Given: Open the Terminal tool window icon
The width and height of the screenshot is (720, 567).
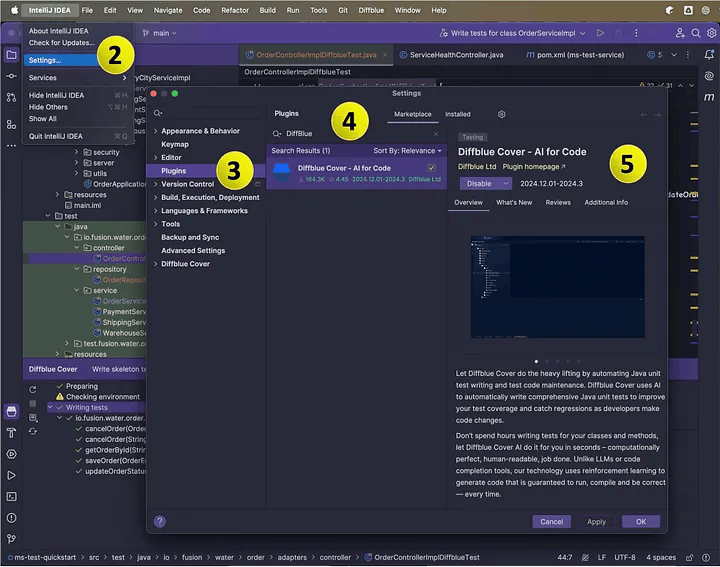Looking at the screenshot, I should click(x=11, y=496).
